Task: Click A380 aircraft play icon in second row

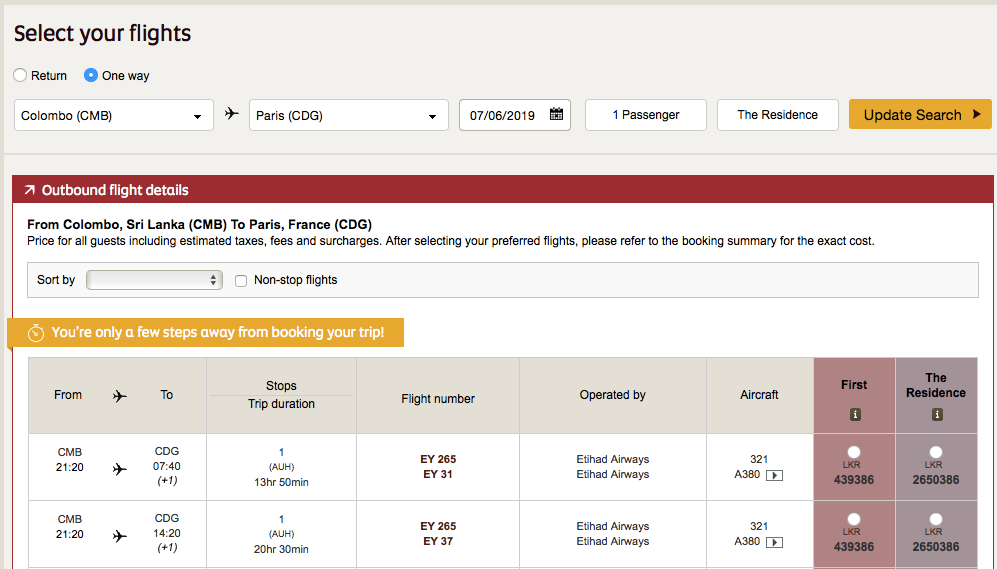Action: pyautogui.click(x=774, y=542)
